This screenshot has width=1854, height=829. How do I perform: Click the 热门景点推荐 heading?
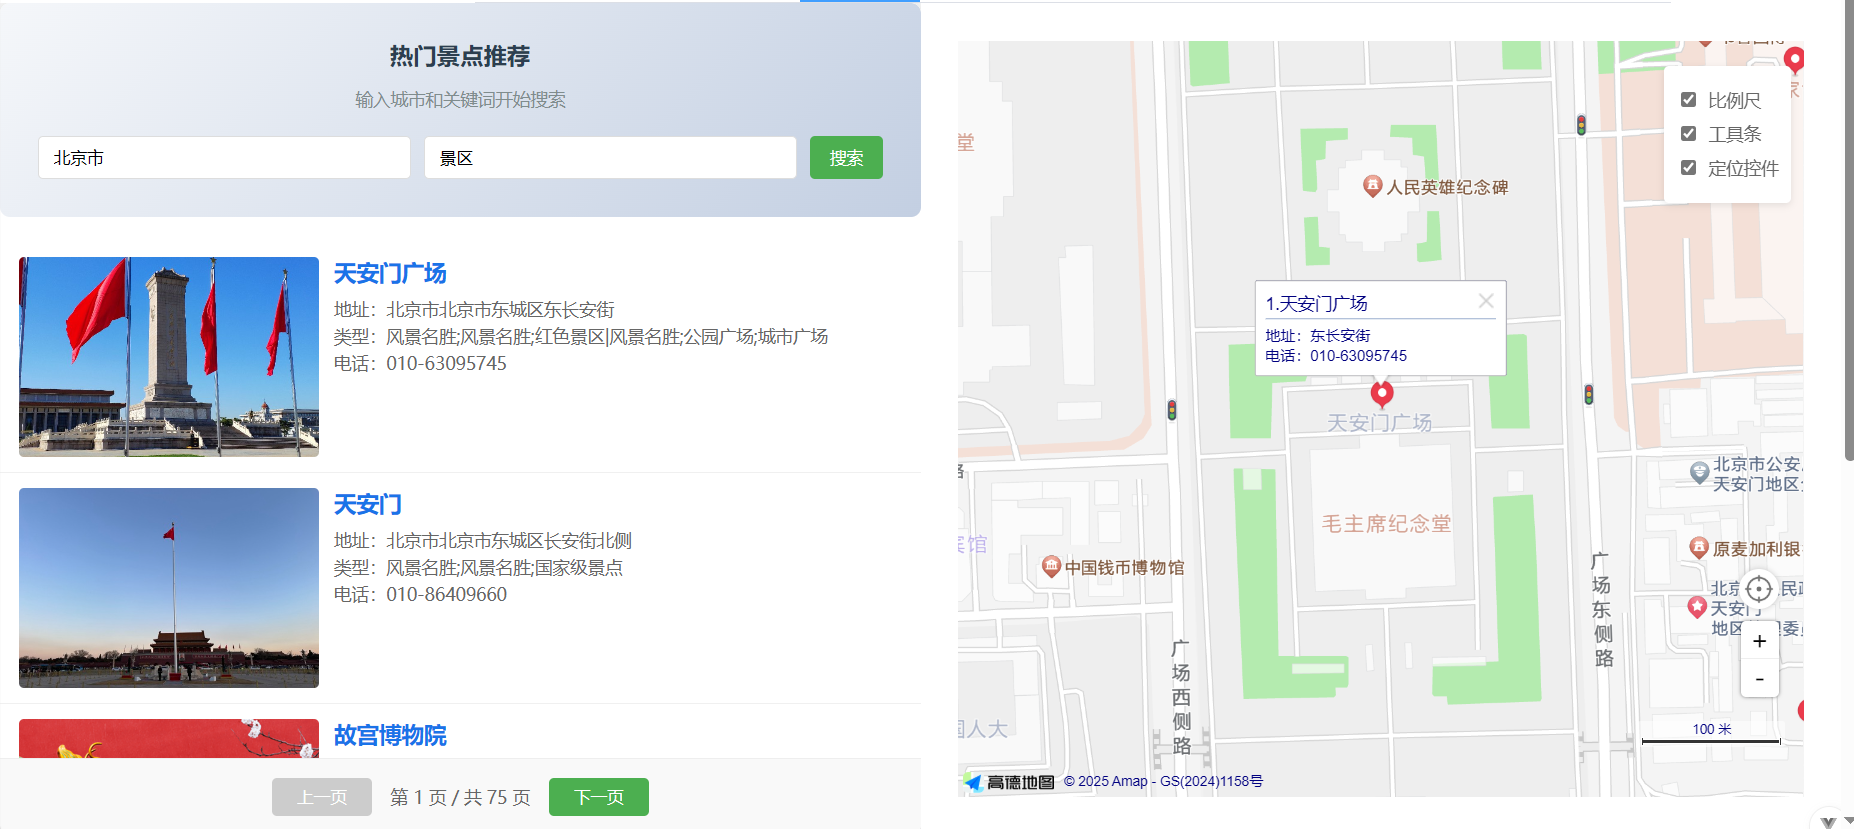[460, 56]
